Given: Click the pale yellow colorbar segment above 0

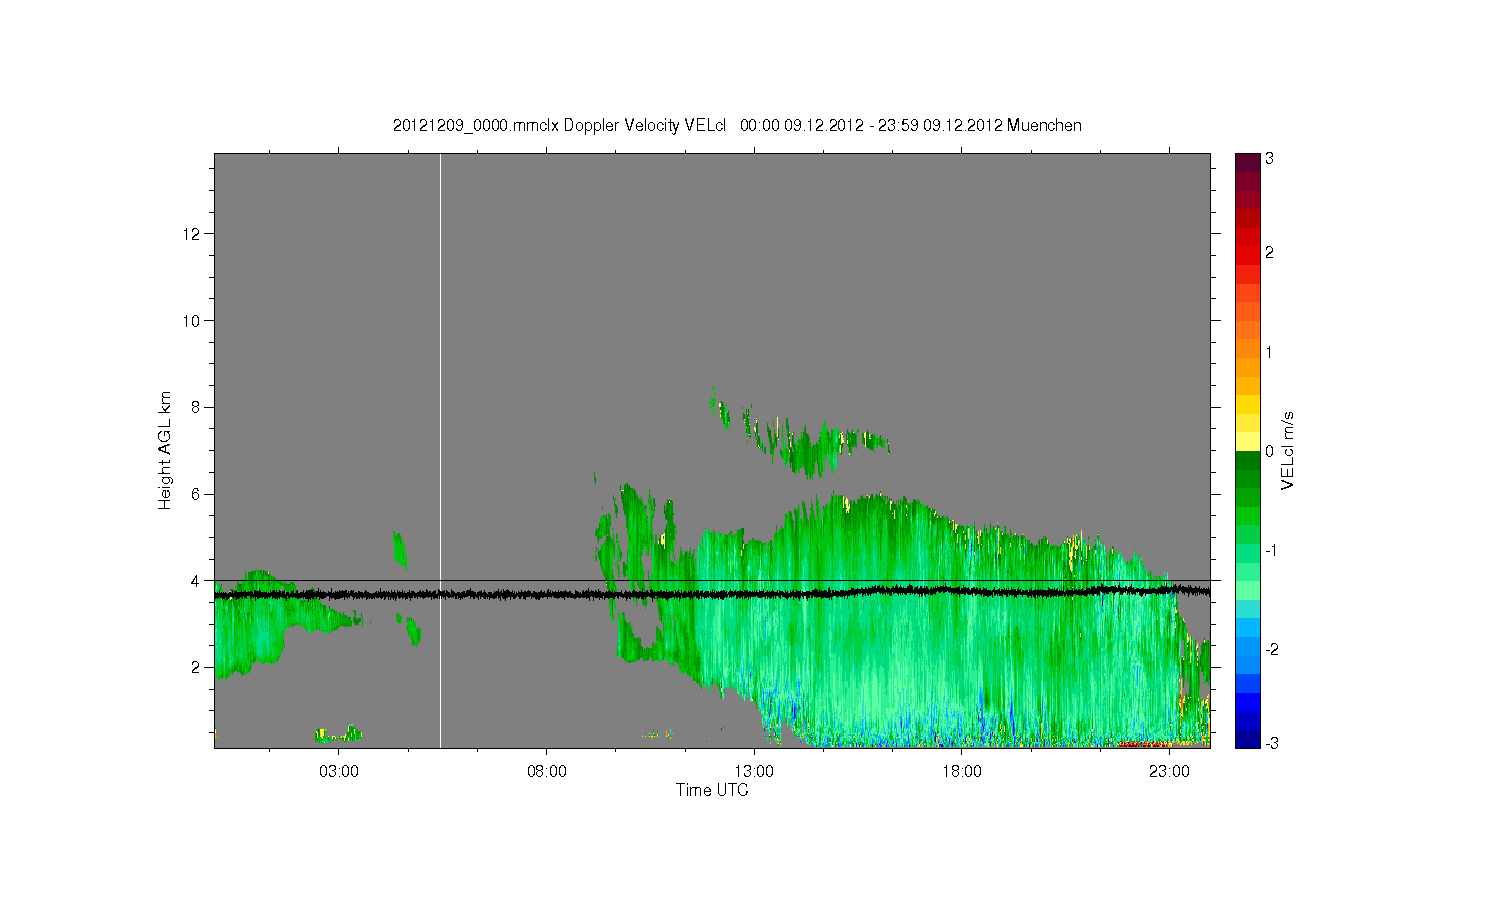Looking at the screenshot, I should tap(1247, 441).
